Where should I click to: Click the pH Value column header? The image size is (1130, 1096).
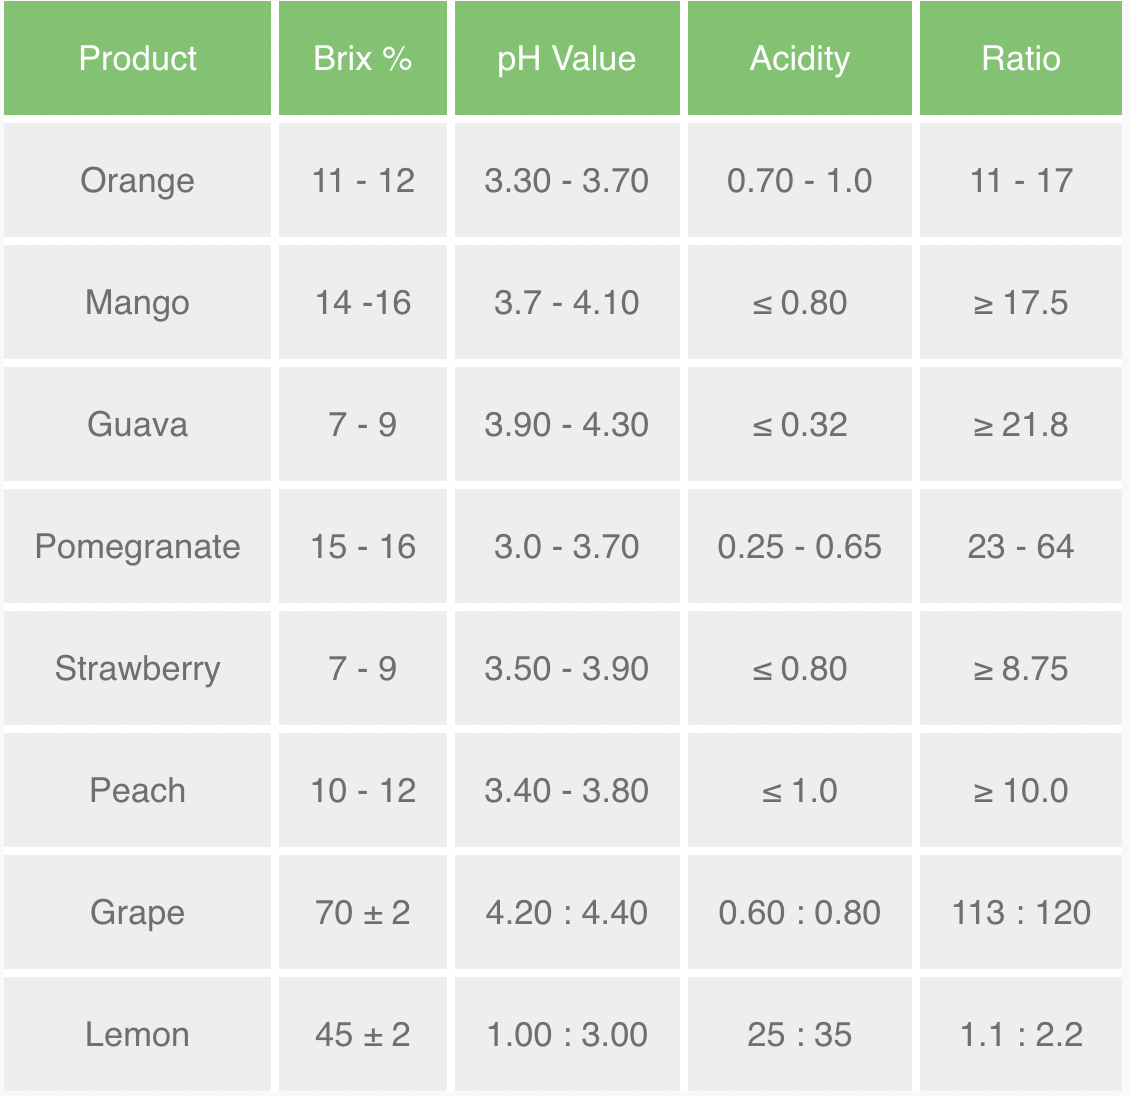(x=566, y=58)
